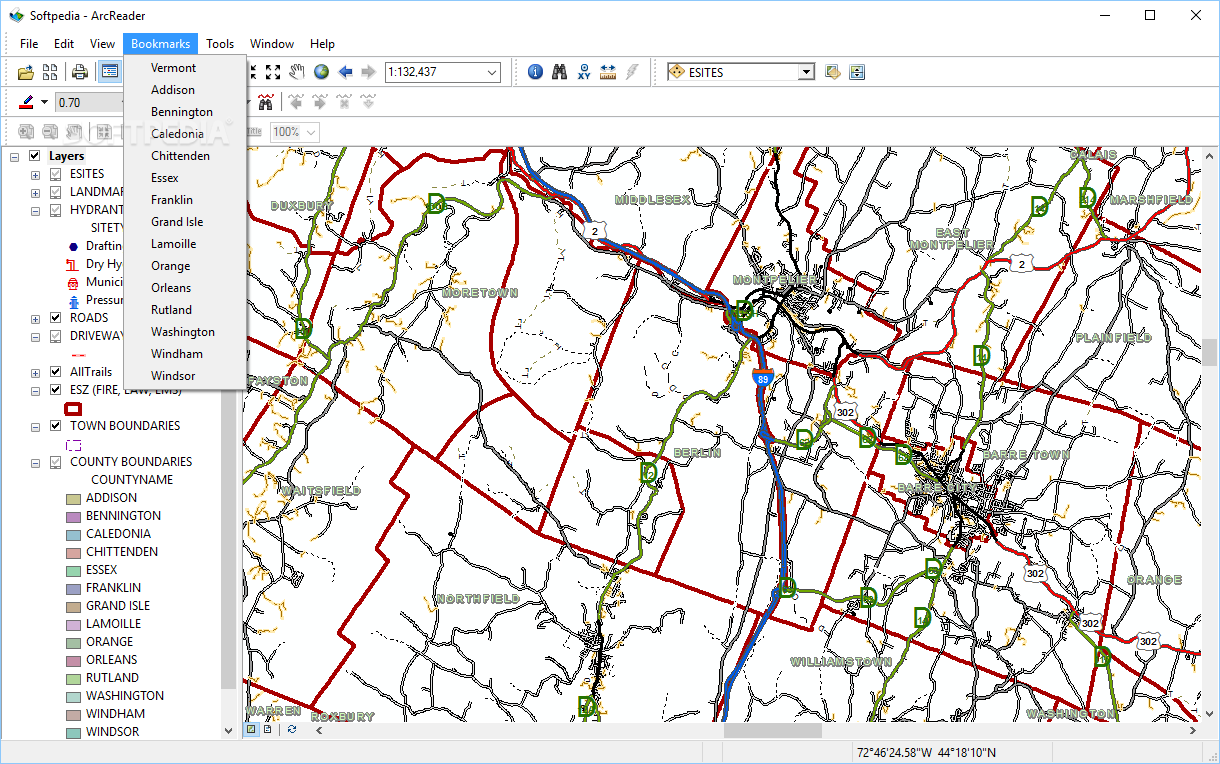Viewport: 1220px width, 764px height.
Task: Toggle the DRIVEWAYS layer checkbox
Action: pyautogui.click(x=56, y=336)
